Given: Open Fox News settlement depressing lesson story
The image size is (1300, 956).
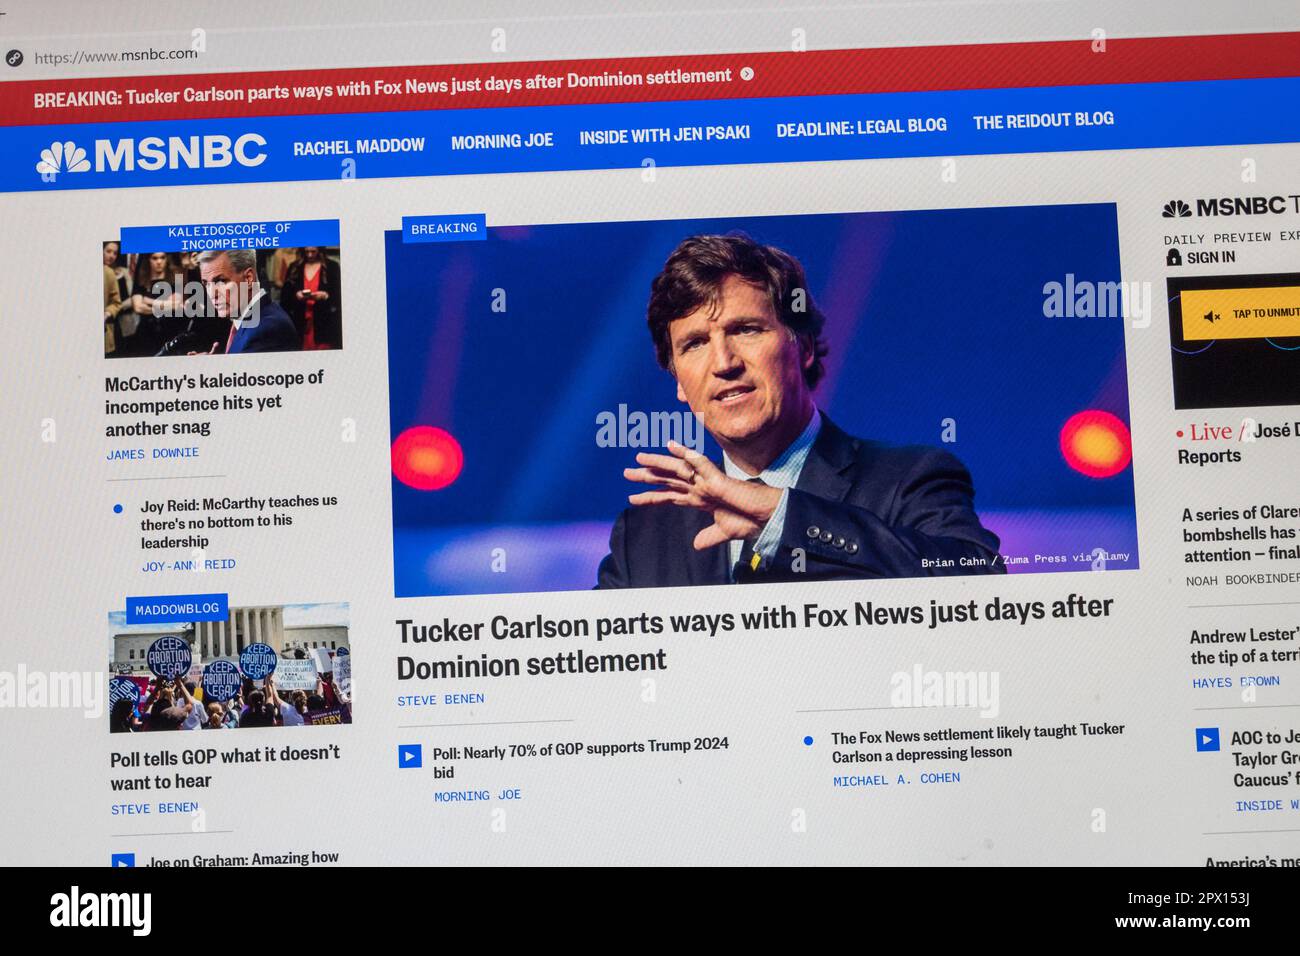Looking at the screenshot, I should (x=977, y=742).
